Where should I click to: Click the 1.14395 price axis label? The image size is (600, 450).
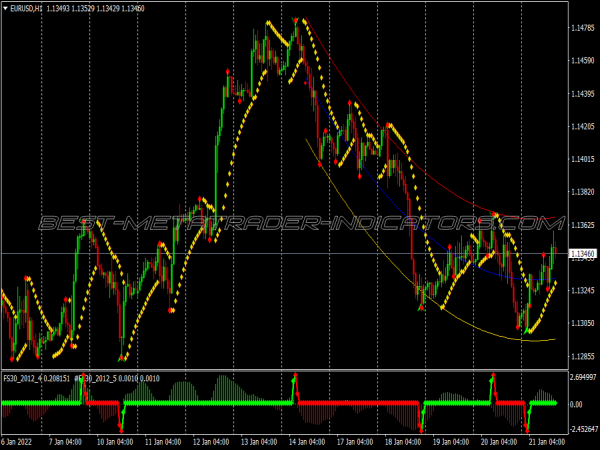[583, 94]
